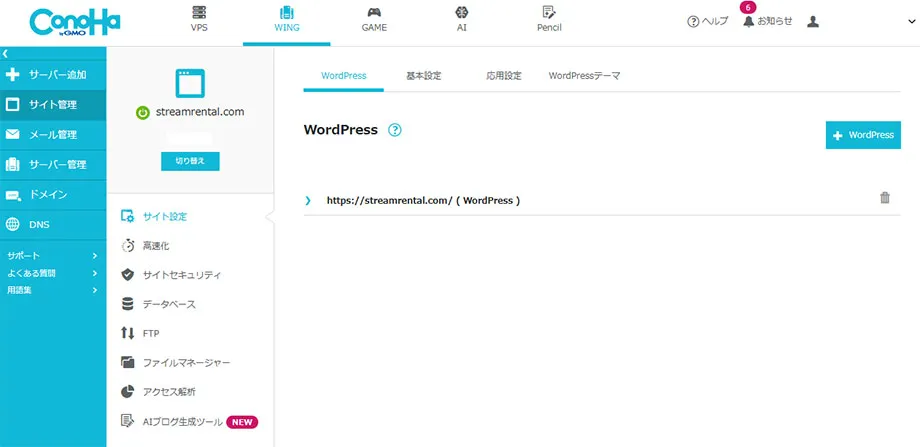Image resolution: width=920 pixels, height=447 pixels.
Task: Delete WordPress site via trash icon
Action: pos(884,198)
